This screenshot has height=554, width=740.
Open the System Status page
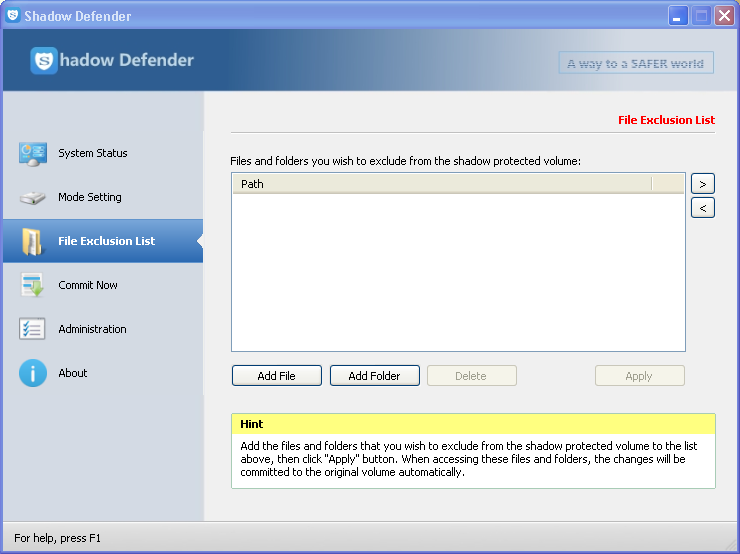tap(103, 153)
